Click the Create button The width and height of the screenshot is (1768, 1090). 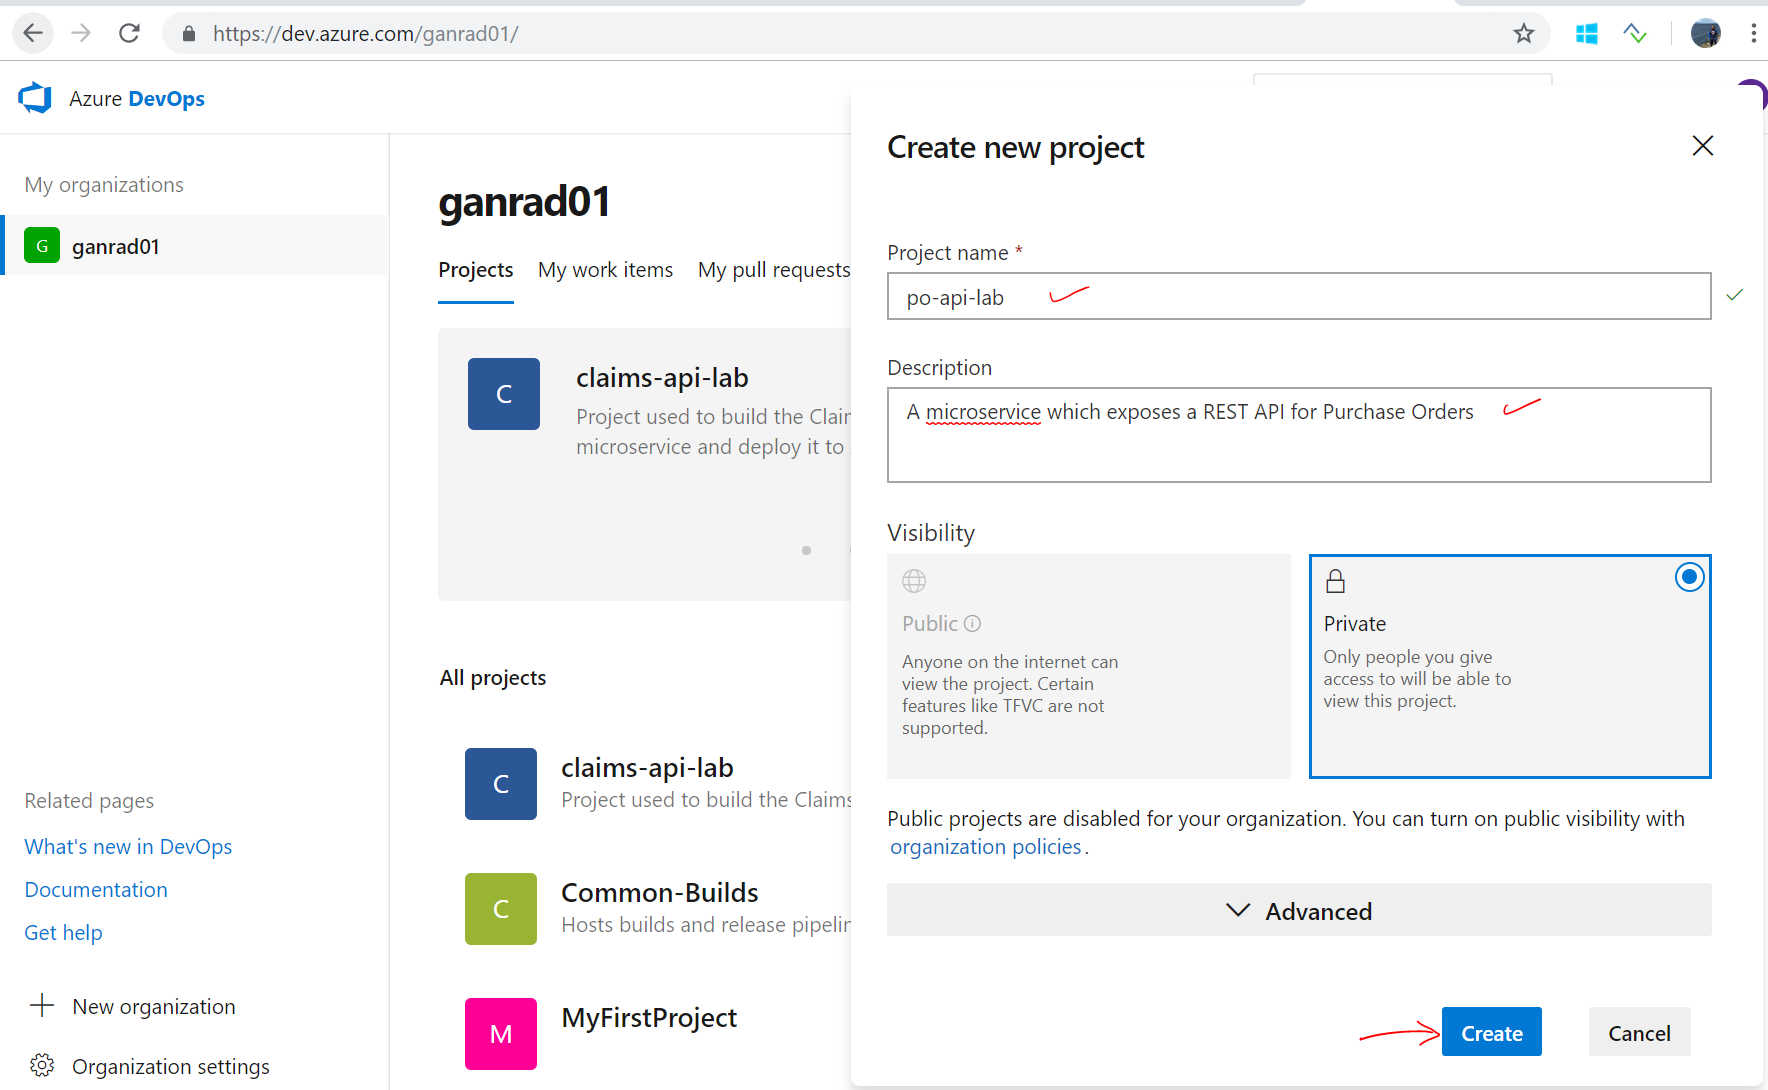click(x=1491, y=1032)
